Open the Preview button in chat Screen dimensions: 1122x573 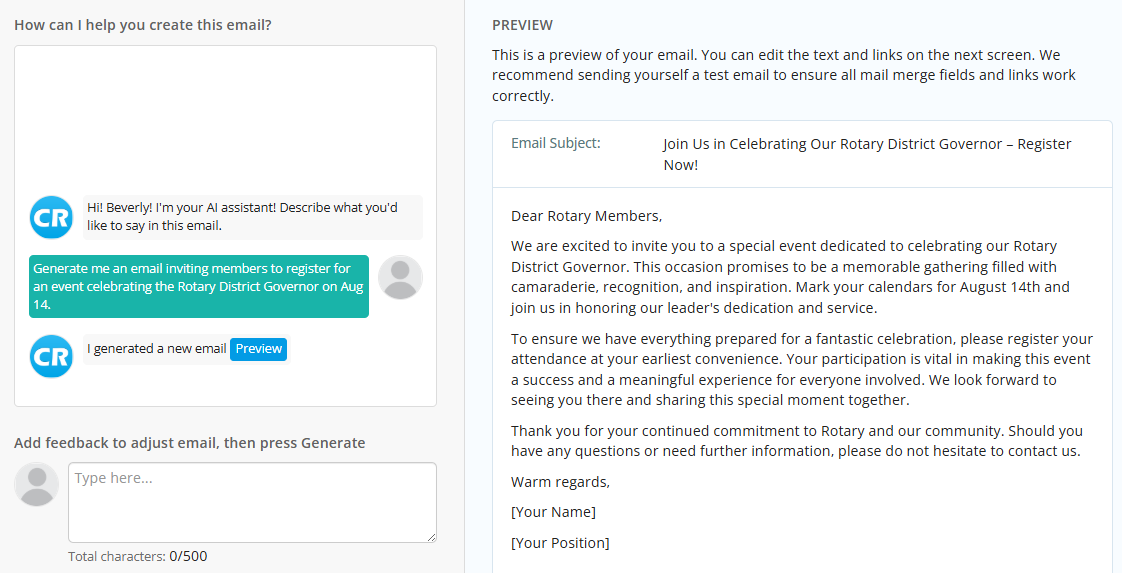coord(258,349)
